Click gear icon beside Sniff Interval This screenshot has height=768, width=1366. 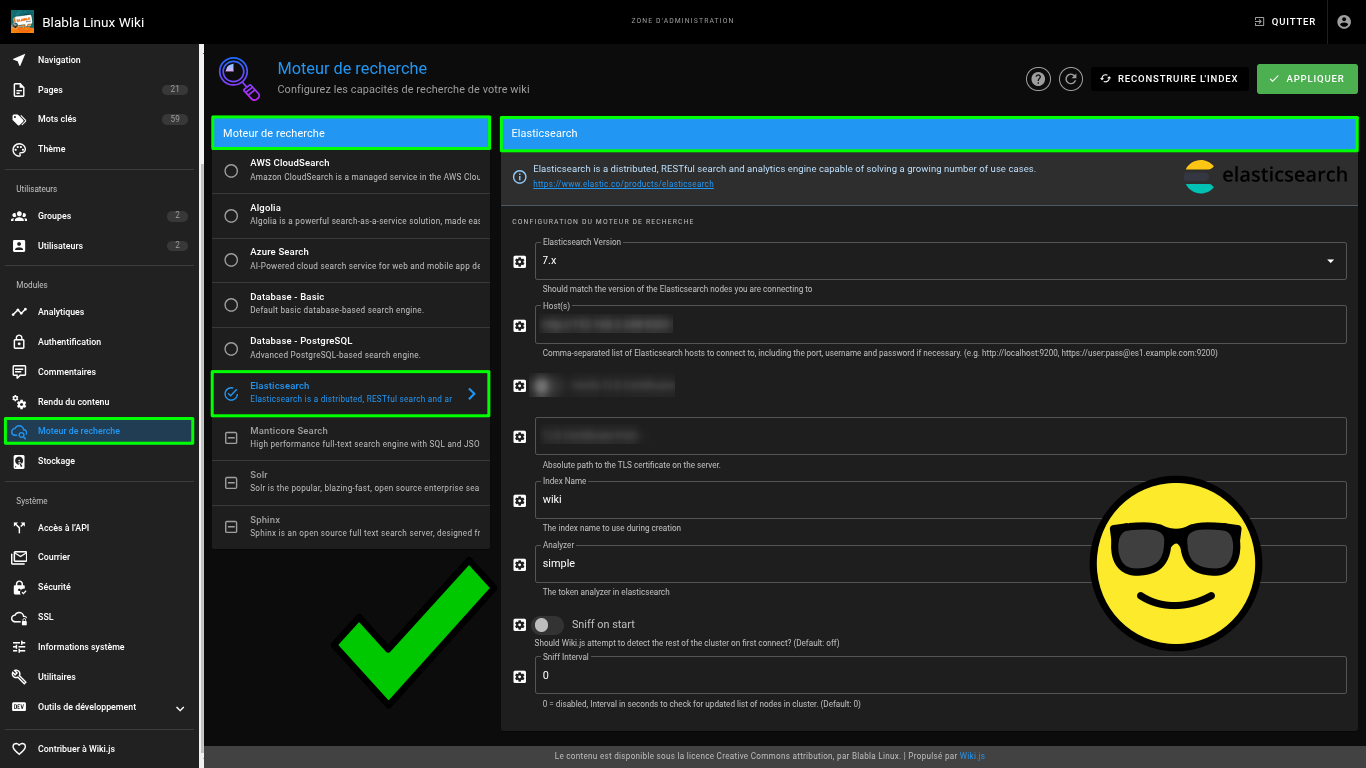coord(519,677)
